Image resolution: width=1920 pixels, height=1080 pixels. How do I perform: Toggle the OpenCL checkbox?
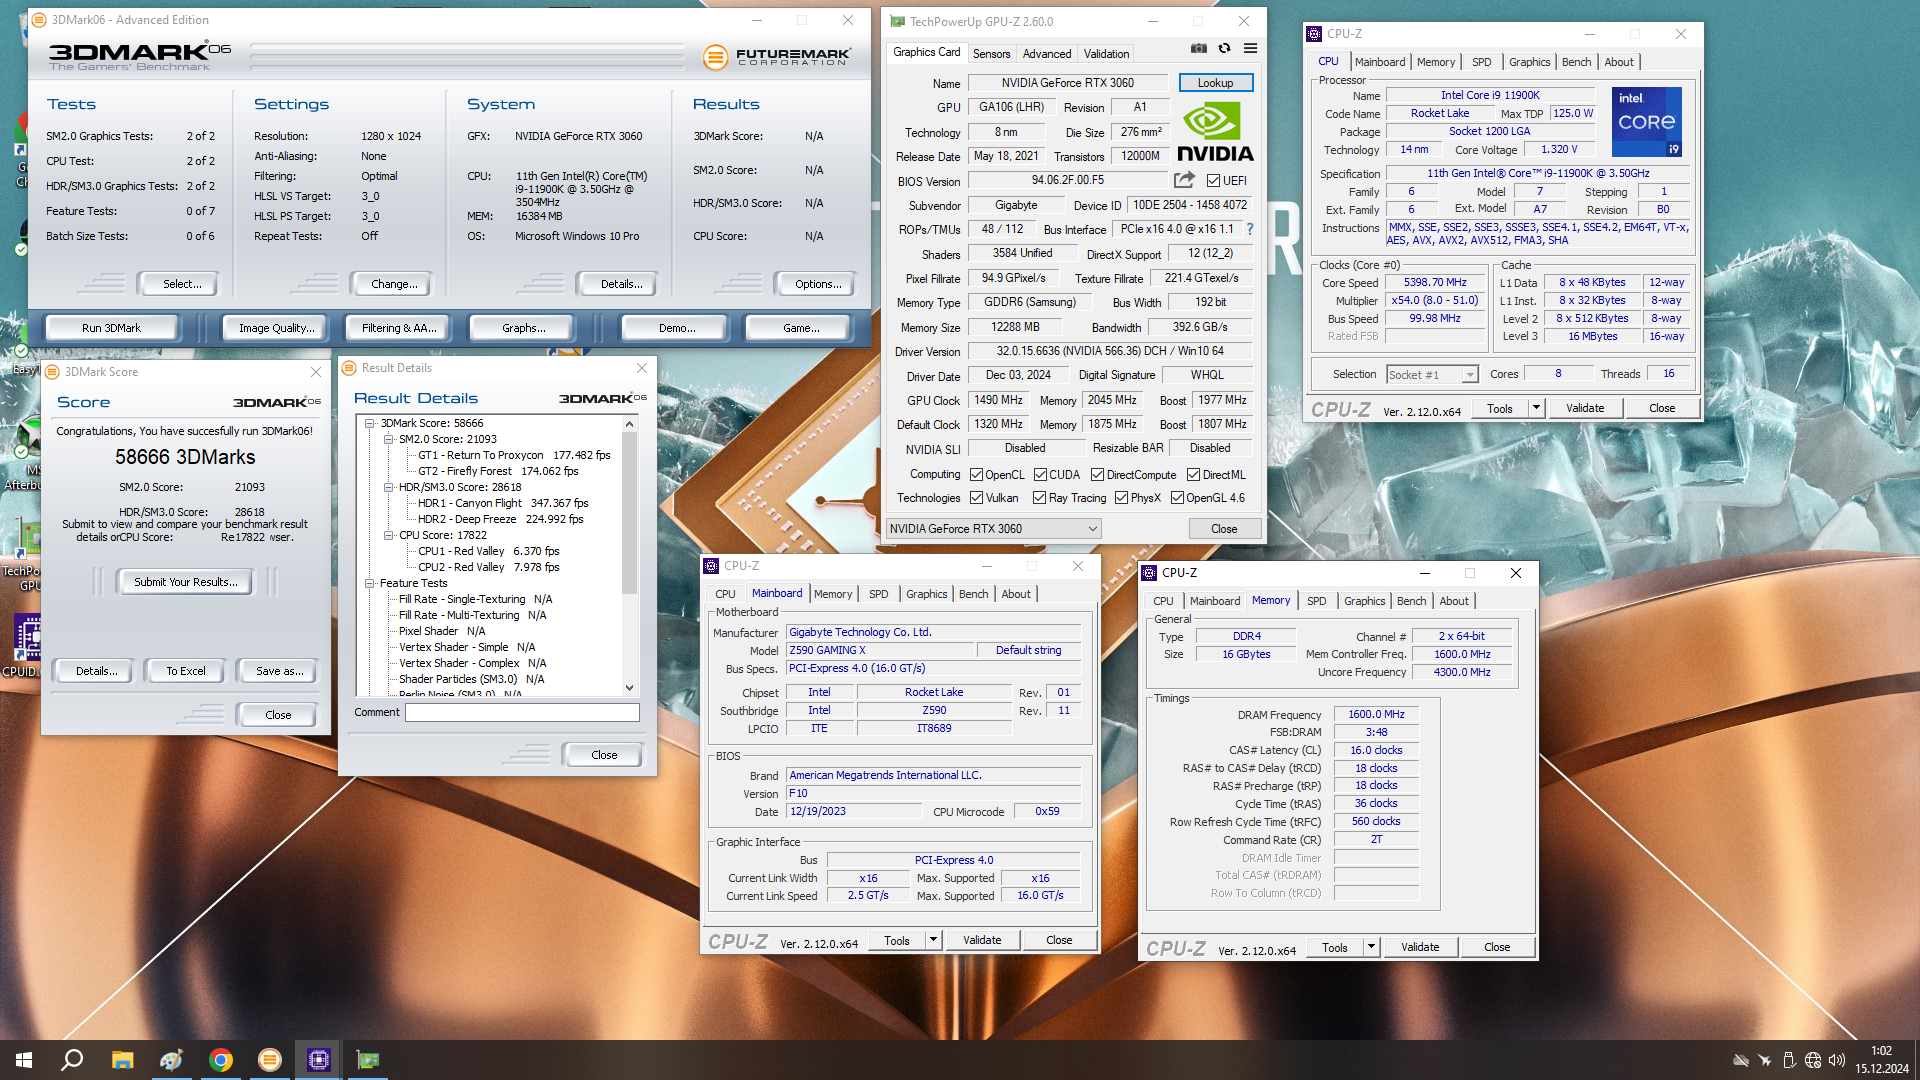pos(976,475)
